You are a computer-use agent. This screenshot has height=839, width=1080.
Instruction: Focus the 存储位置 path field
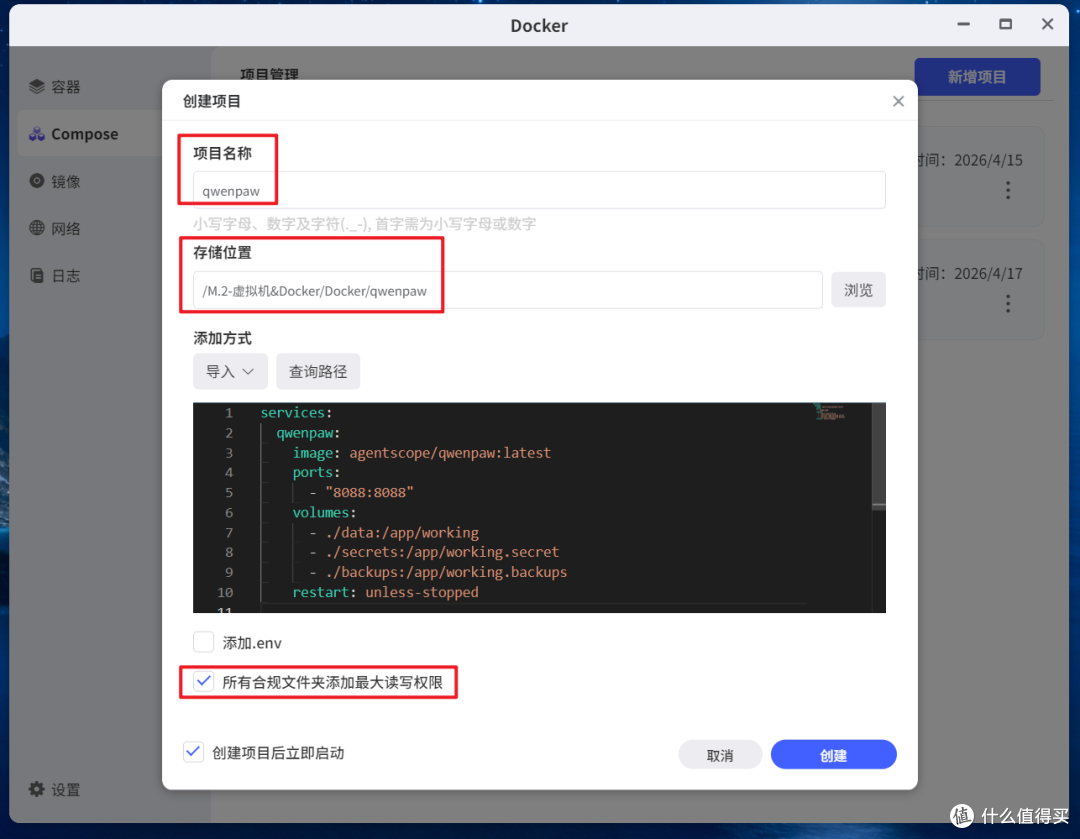coord(508,290)
